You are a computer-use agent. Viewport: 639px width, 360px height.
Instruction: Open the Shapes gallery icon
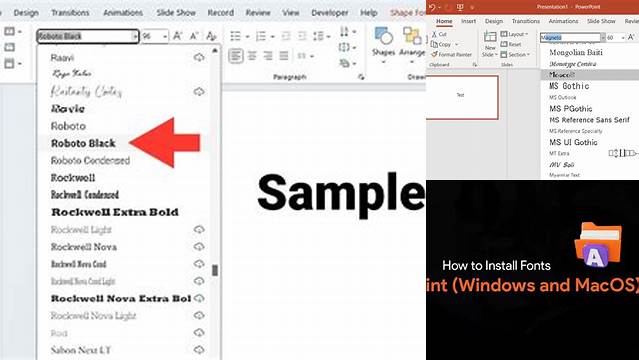point(383,41)
